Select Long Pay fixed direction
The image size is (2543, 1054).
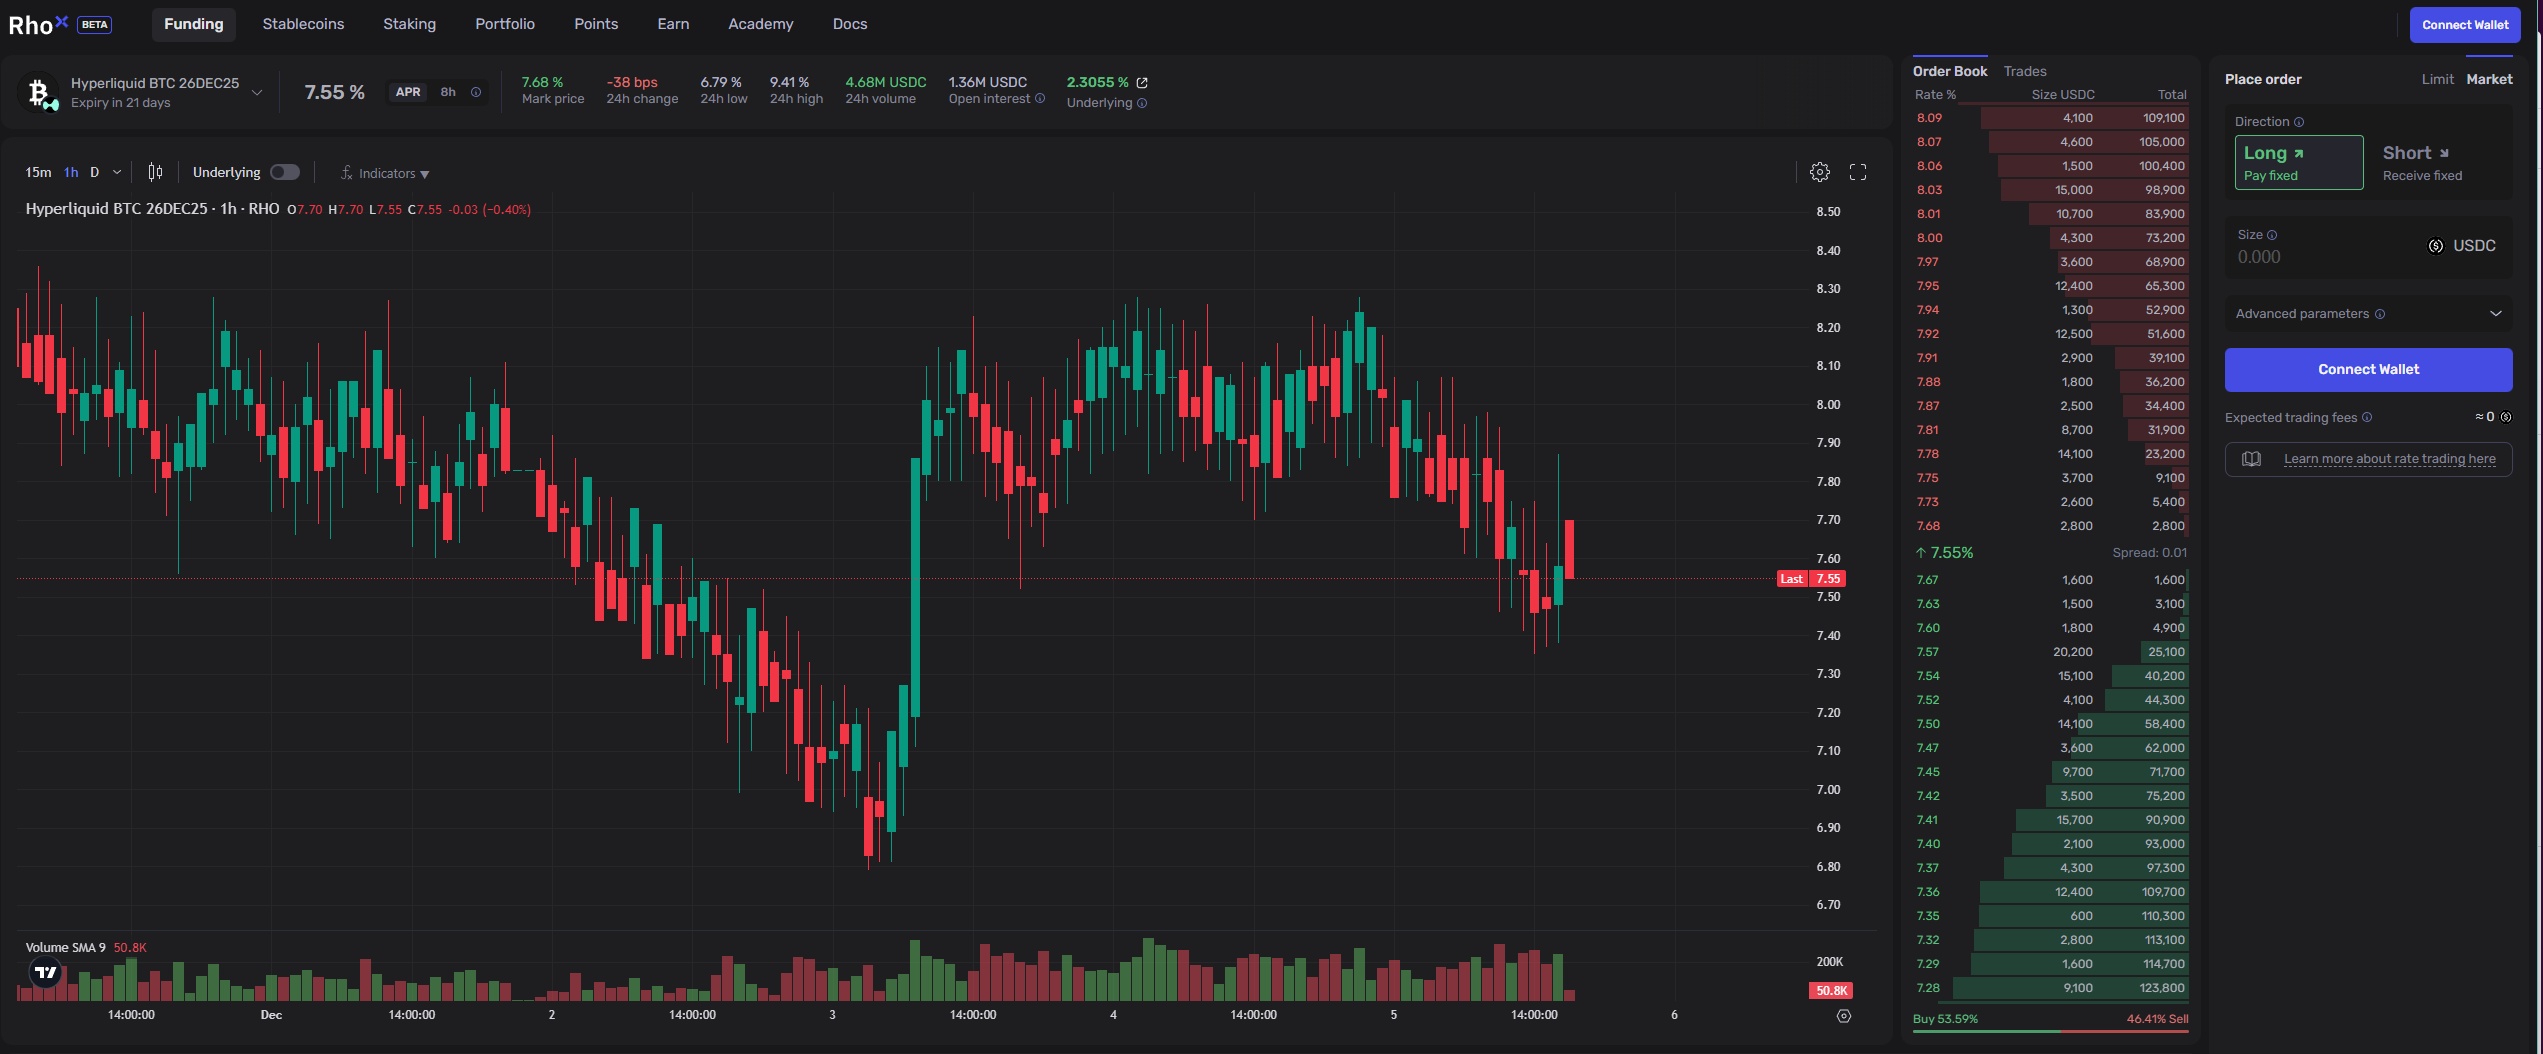click(x=2299, y=162)
